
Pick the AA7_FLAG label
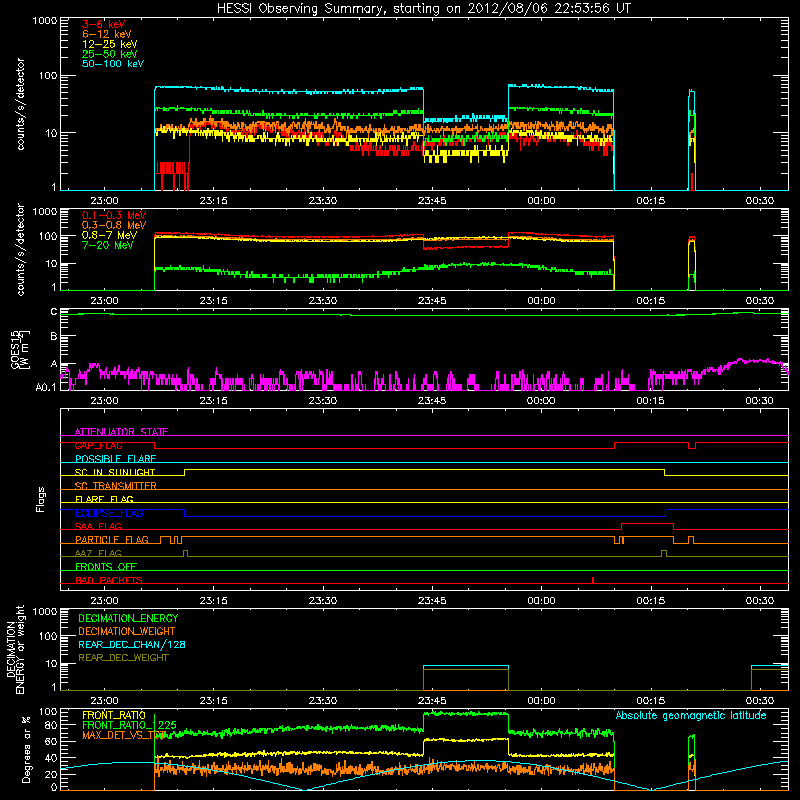[98, 553]
